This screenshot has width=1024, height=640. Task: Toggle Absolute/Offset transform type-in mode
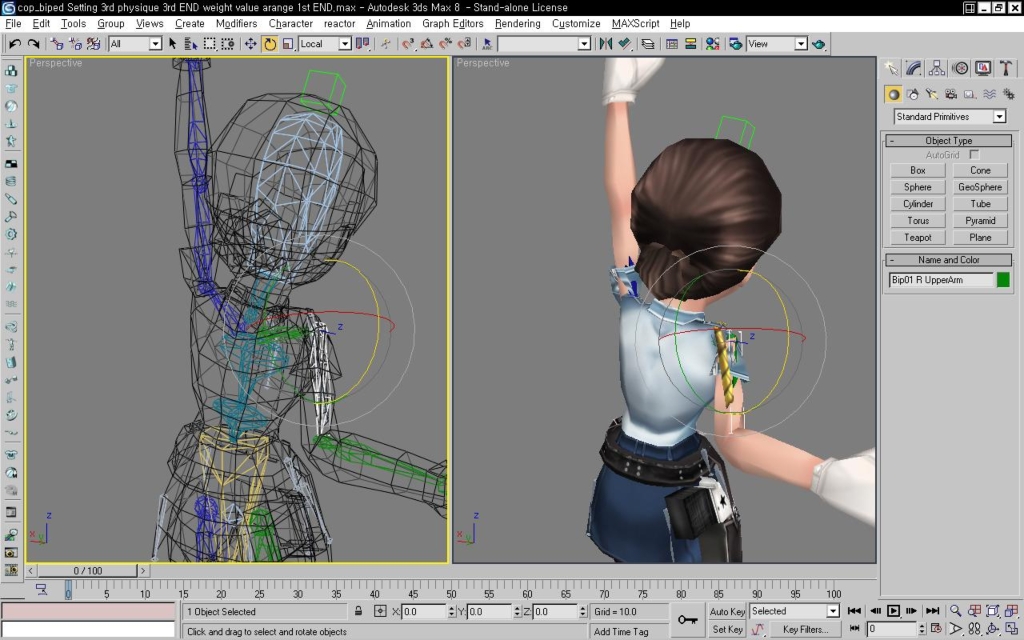(380, 611)
